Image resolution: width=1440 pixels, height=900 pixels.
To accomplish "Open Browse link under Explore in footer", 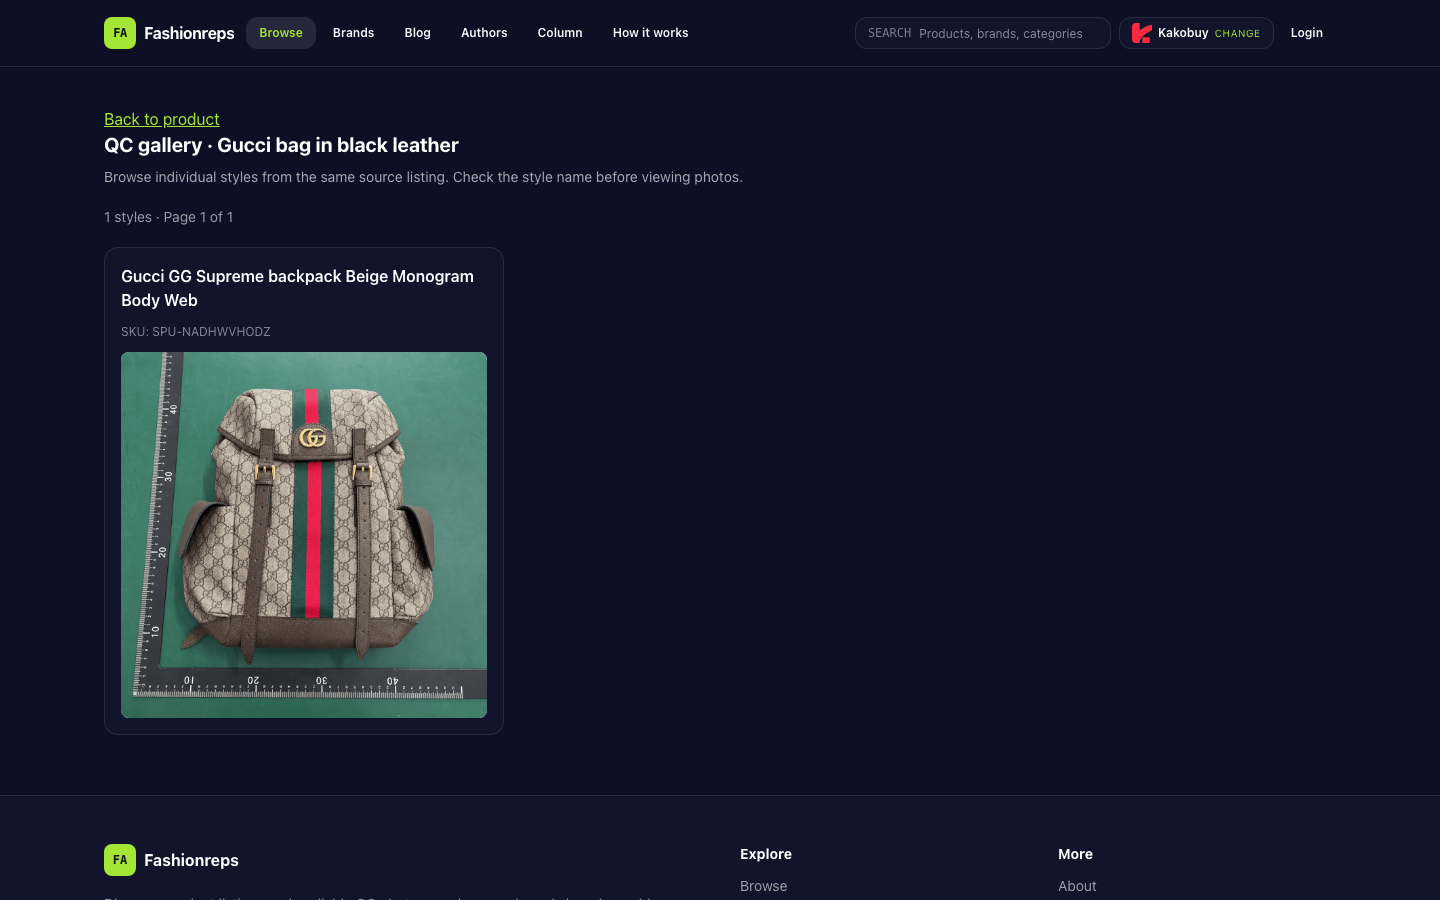I will tap(763, 886).
